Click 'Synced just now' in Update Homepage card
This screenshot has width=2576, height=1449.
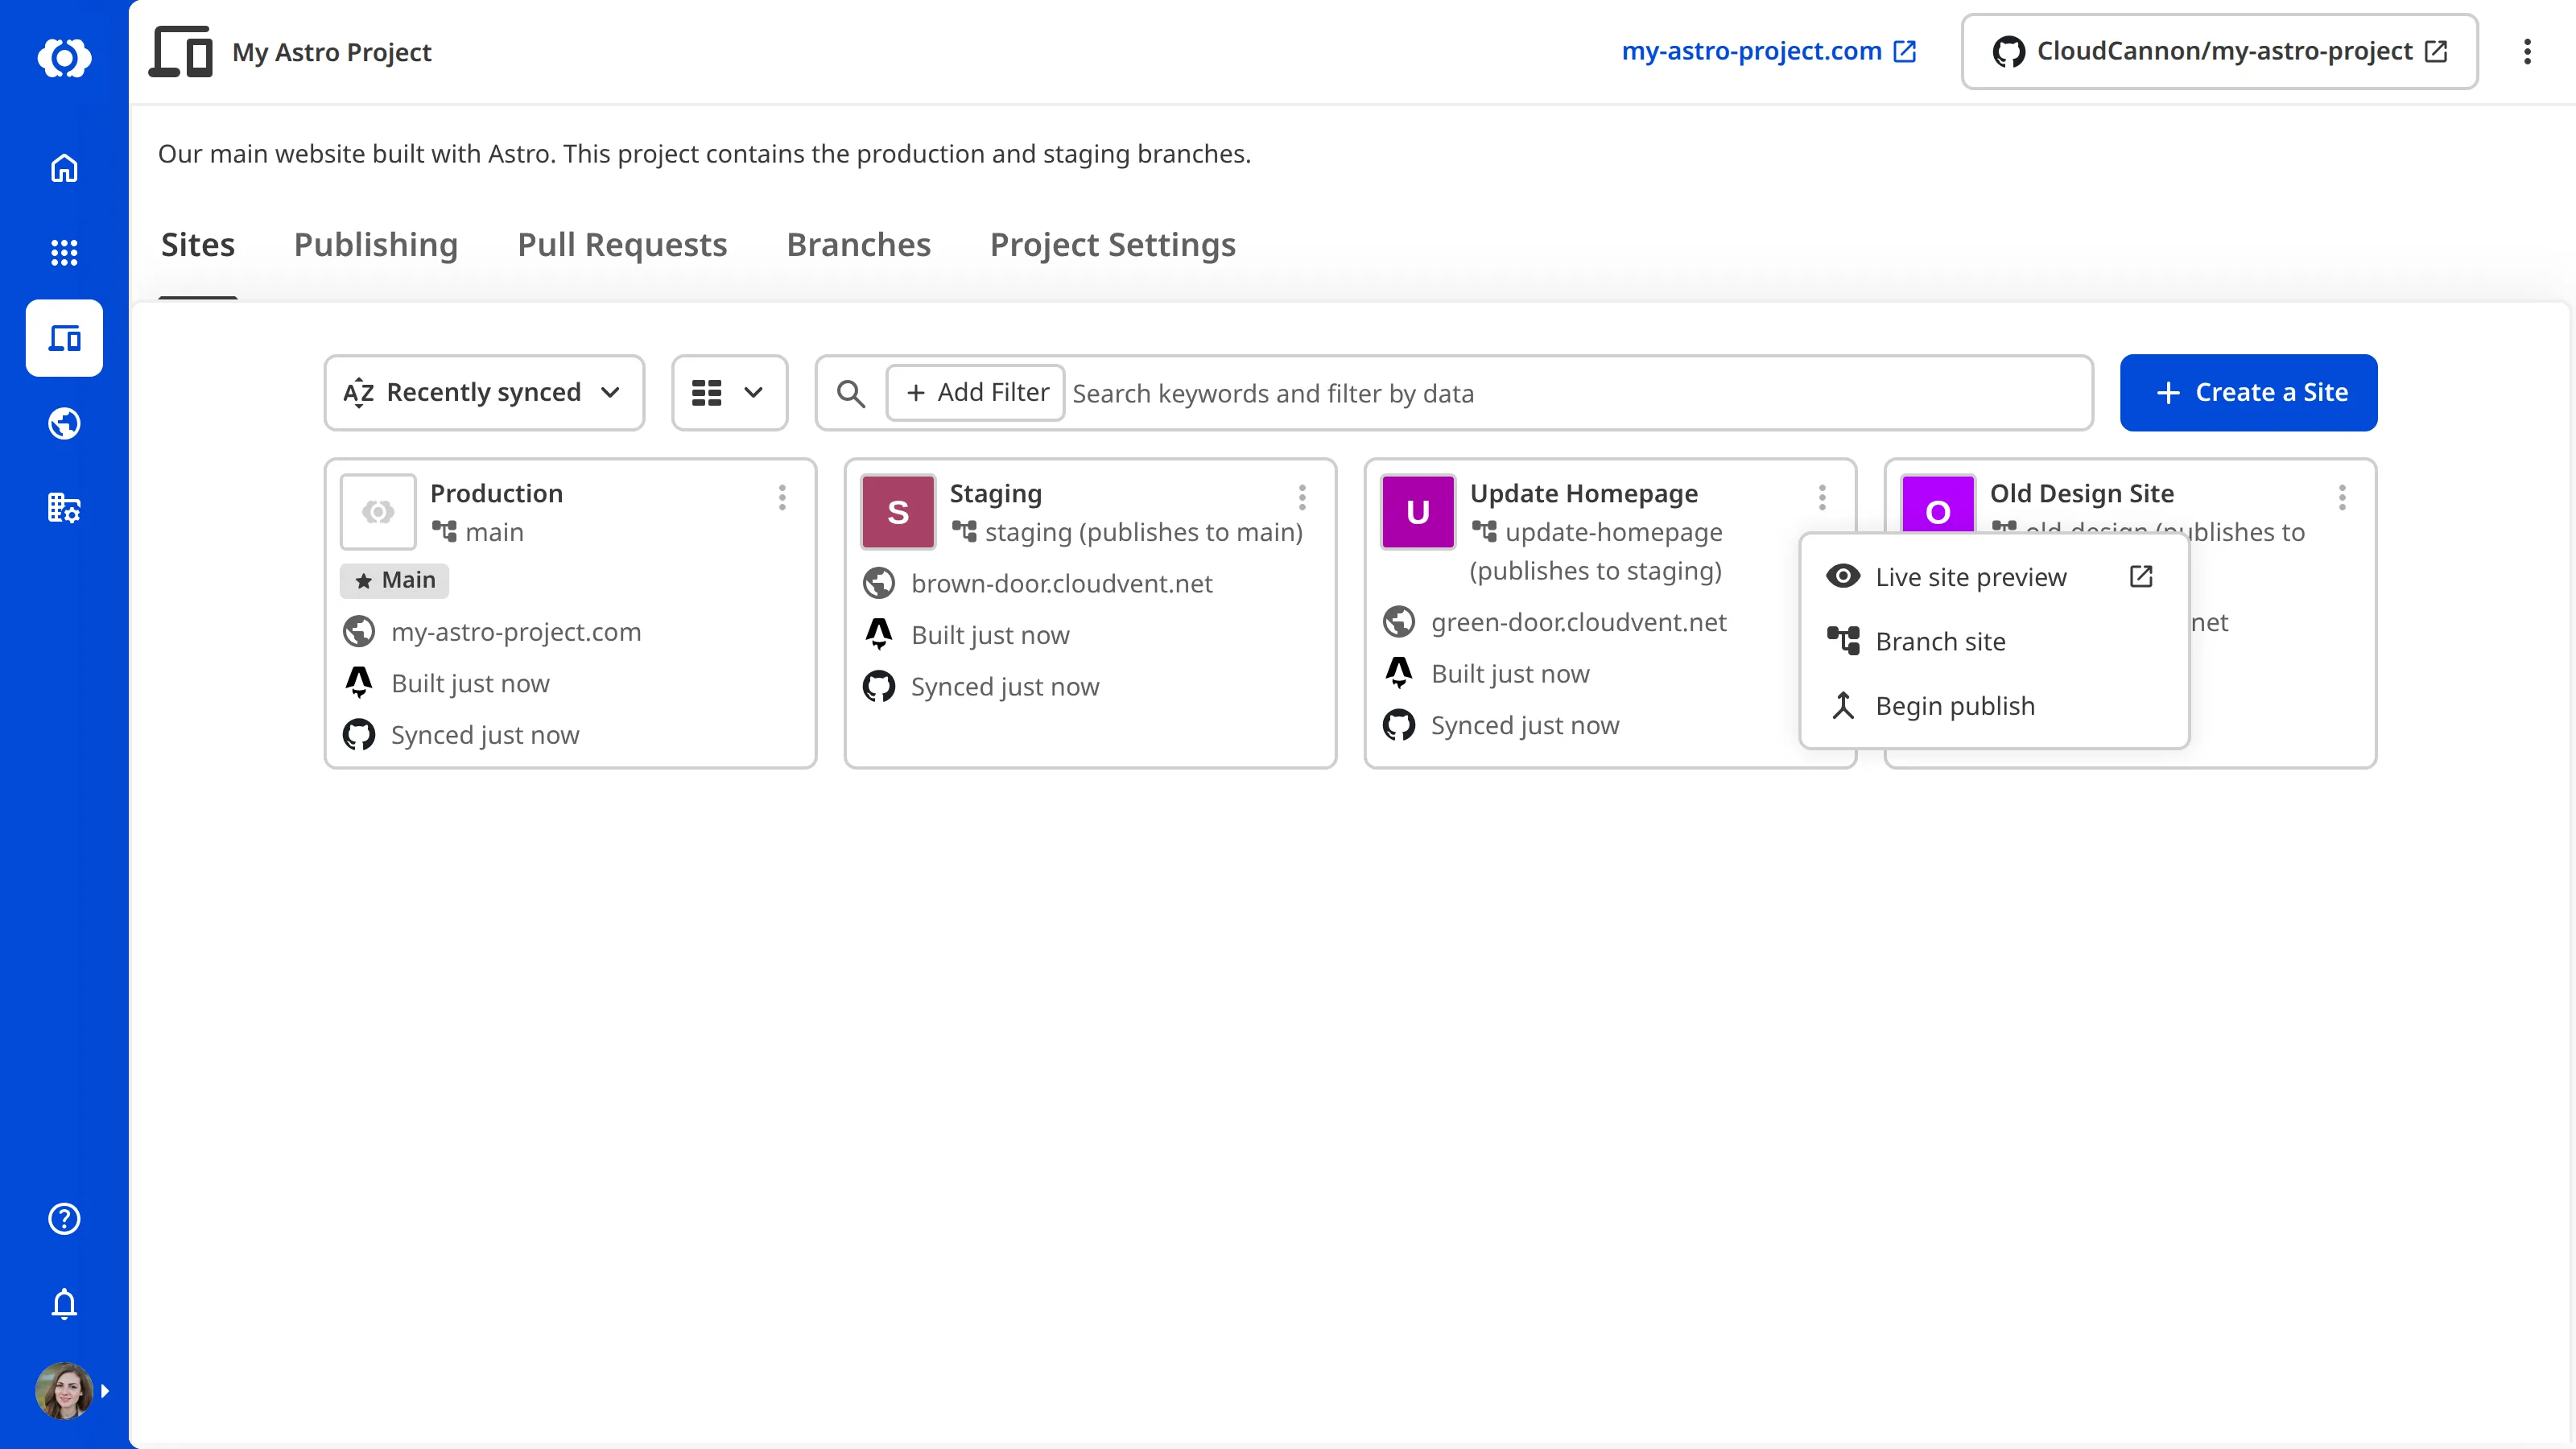click(1525, 725)
